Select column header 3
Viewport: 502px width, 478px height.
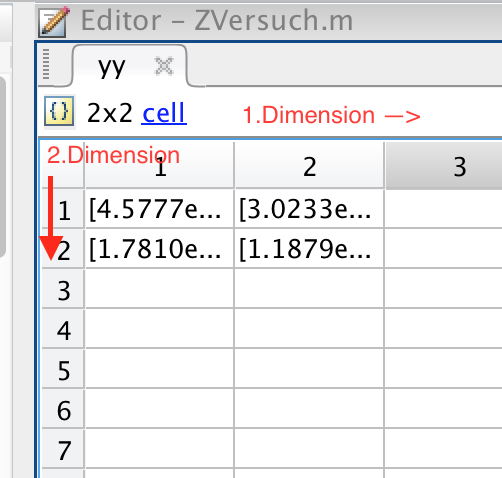click(444, 166)
